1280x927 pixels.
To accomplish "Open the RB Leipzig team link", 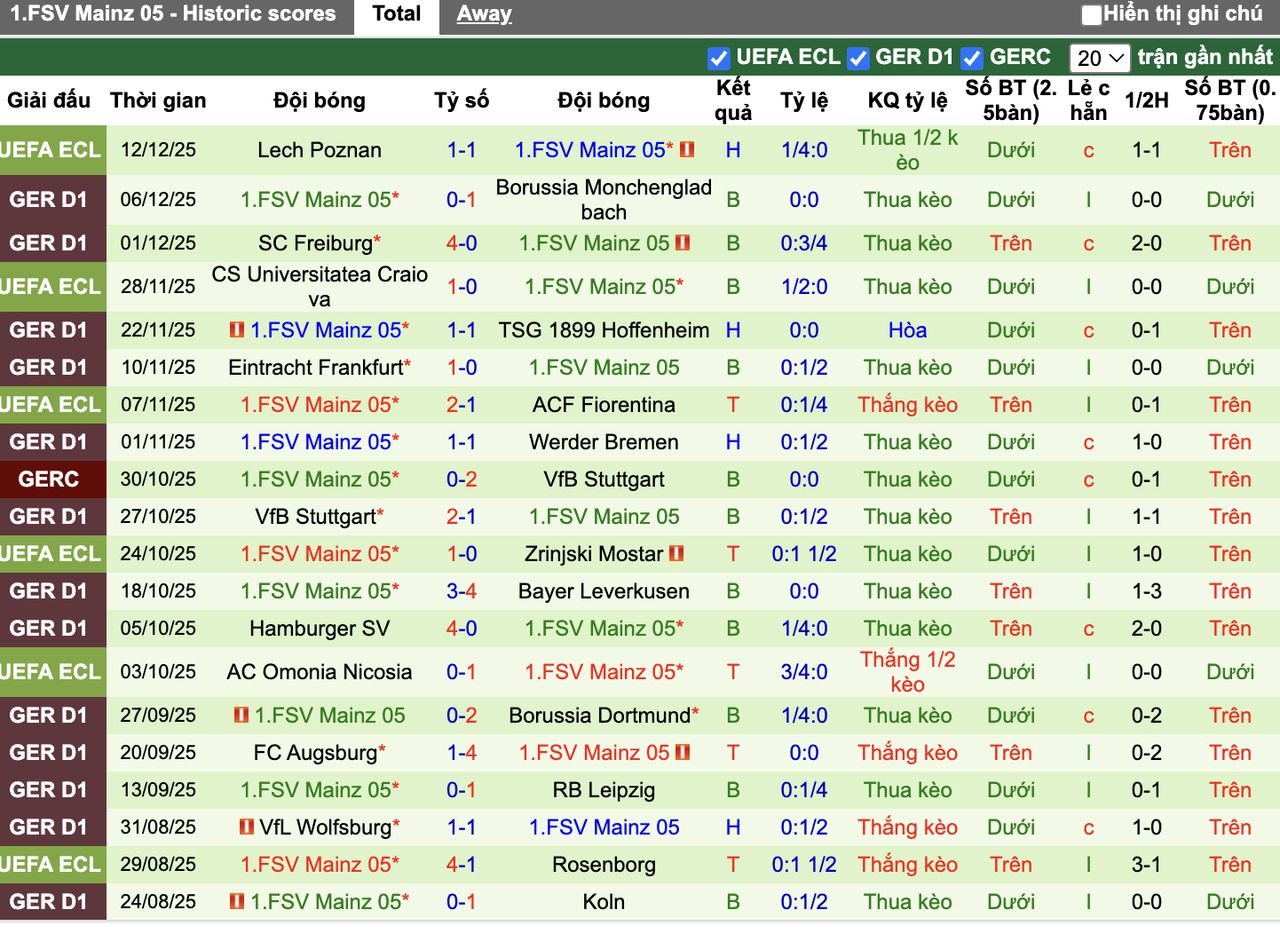I will click(604, 790).
